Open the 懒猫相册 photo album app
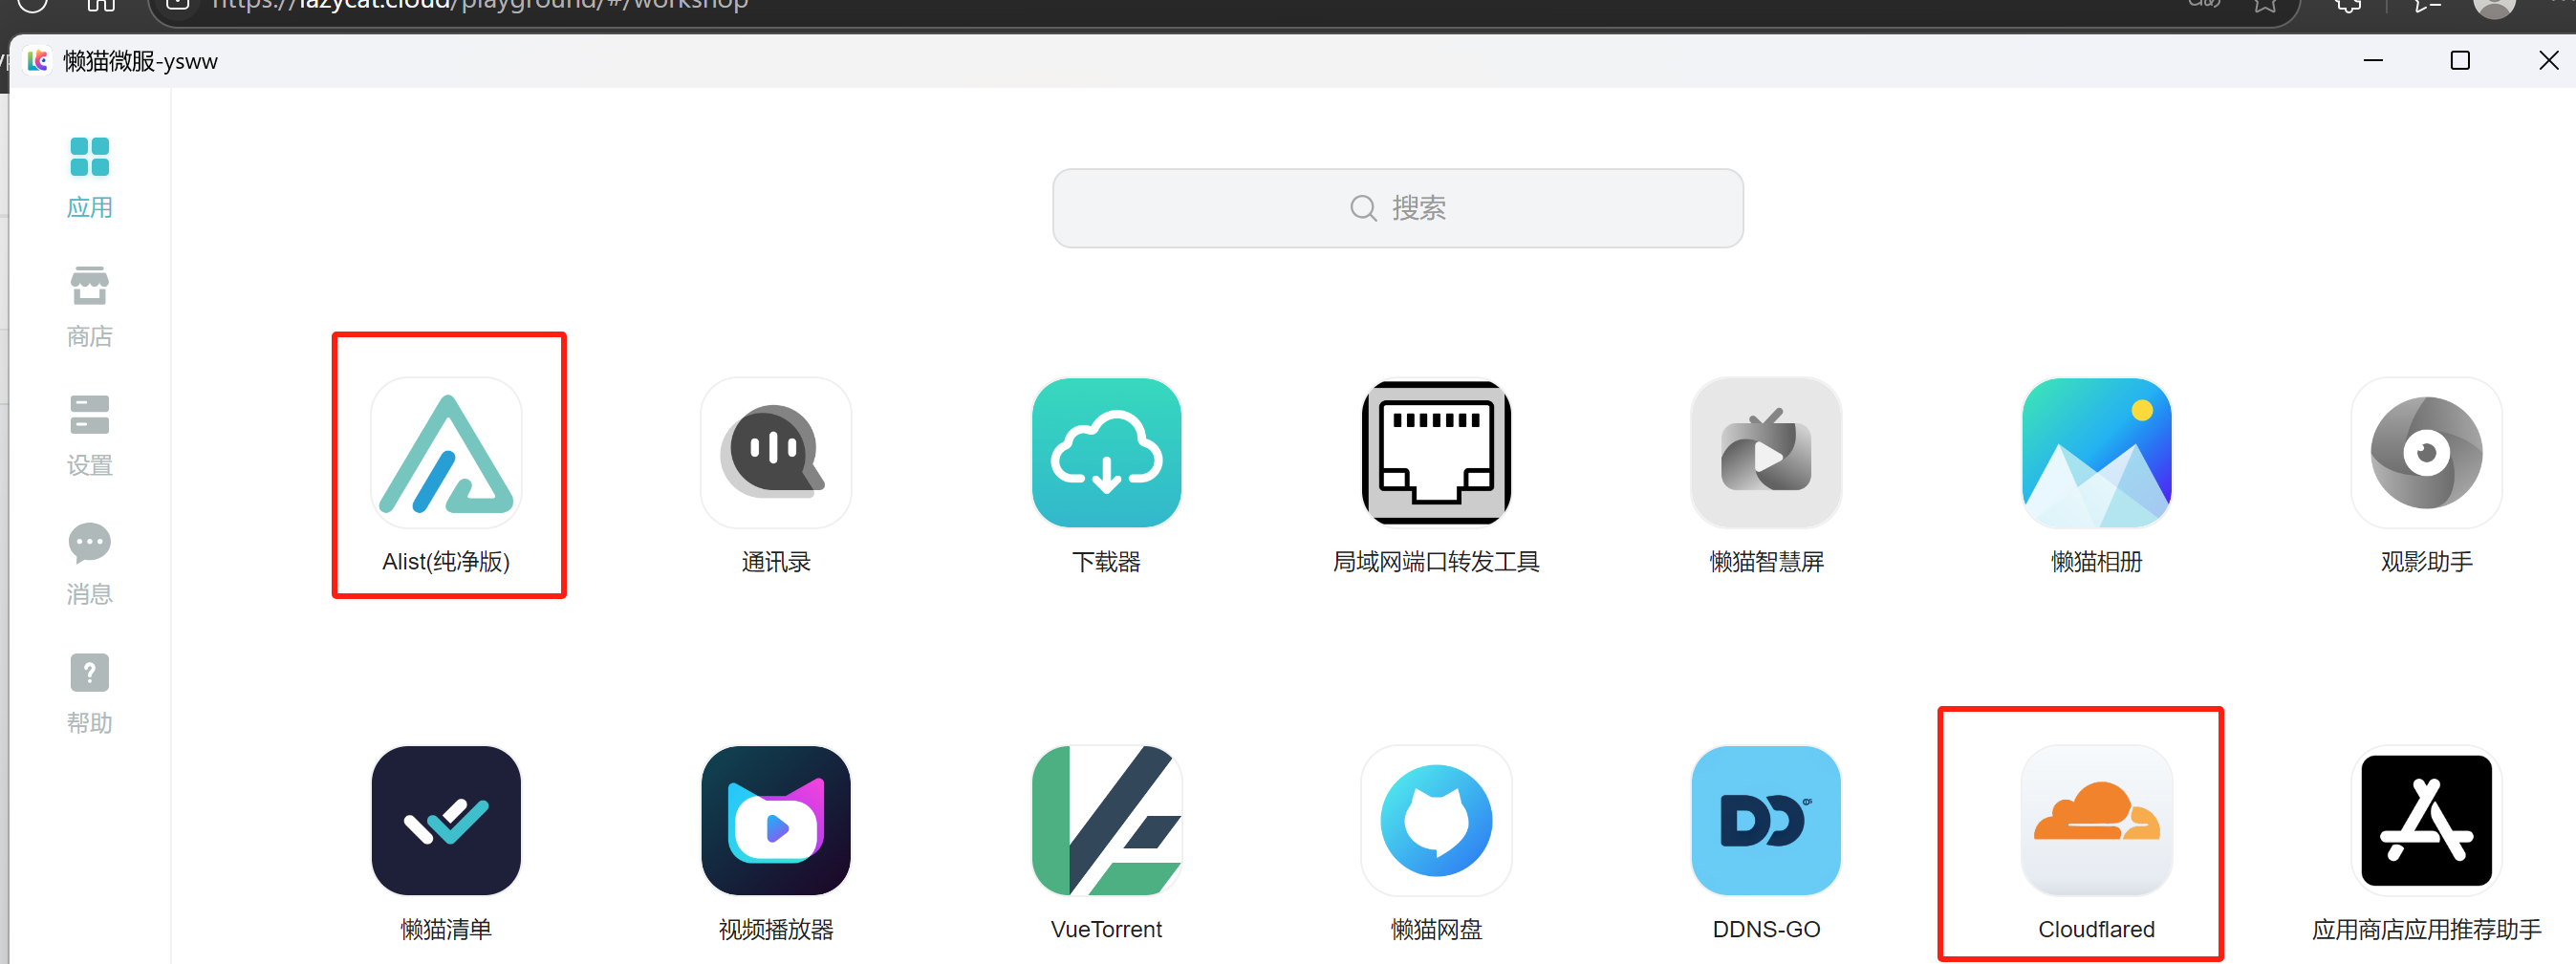Screen dimensions: 2576x964 (2096, 453)
